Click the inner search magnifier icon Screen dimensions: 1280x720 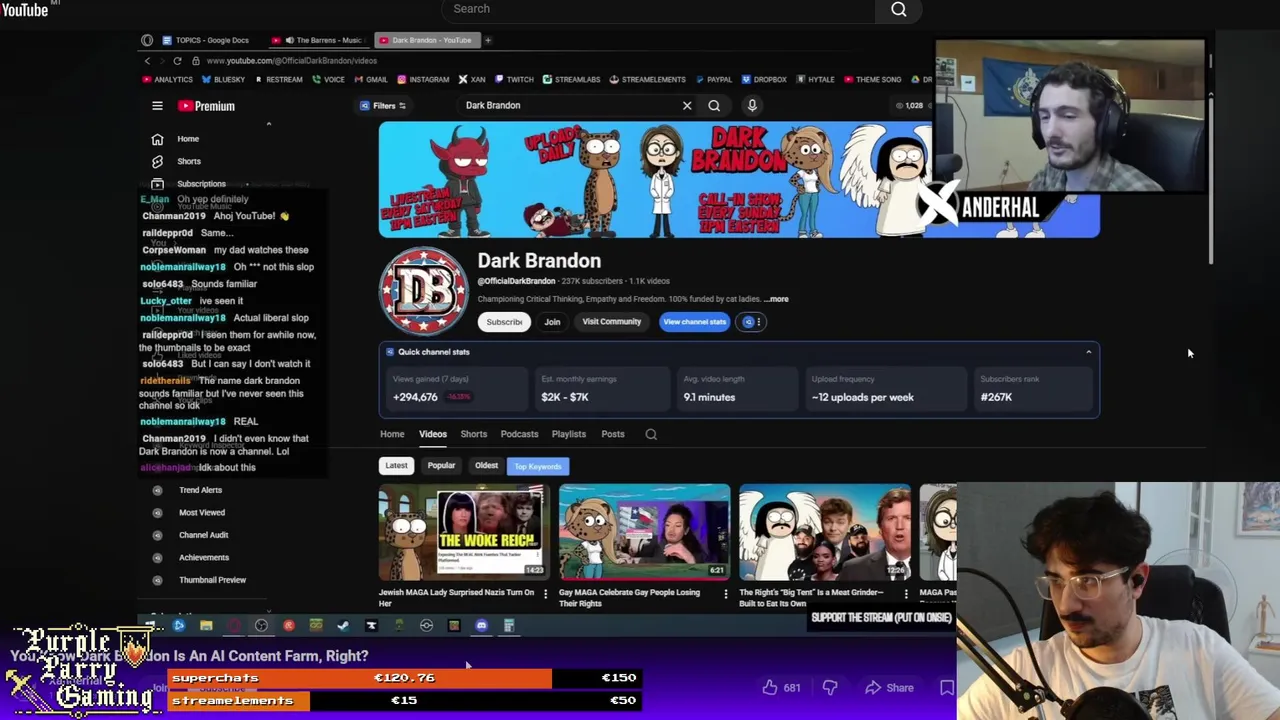point(714,105)
